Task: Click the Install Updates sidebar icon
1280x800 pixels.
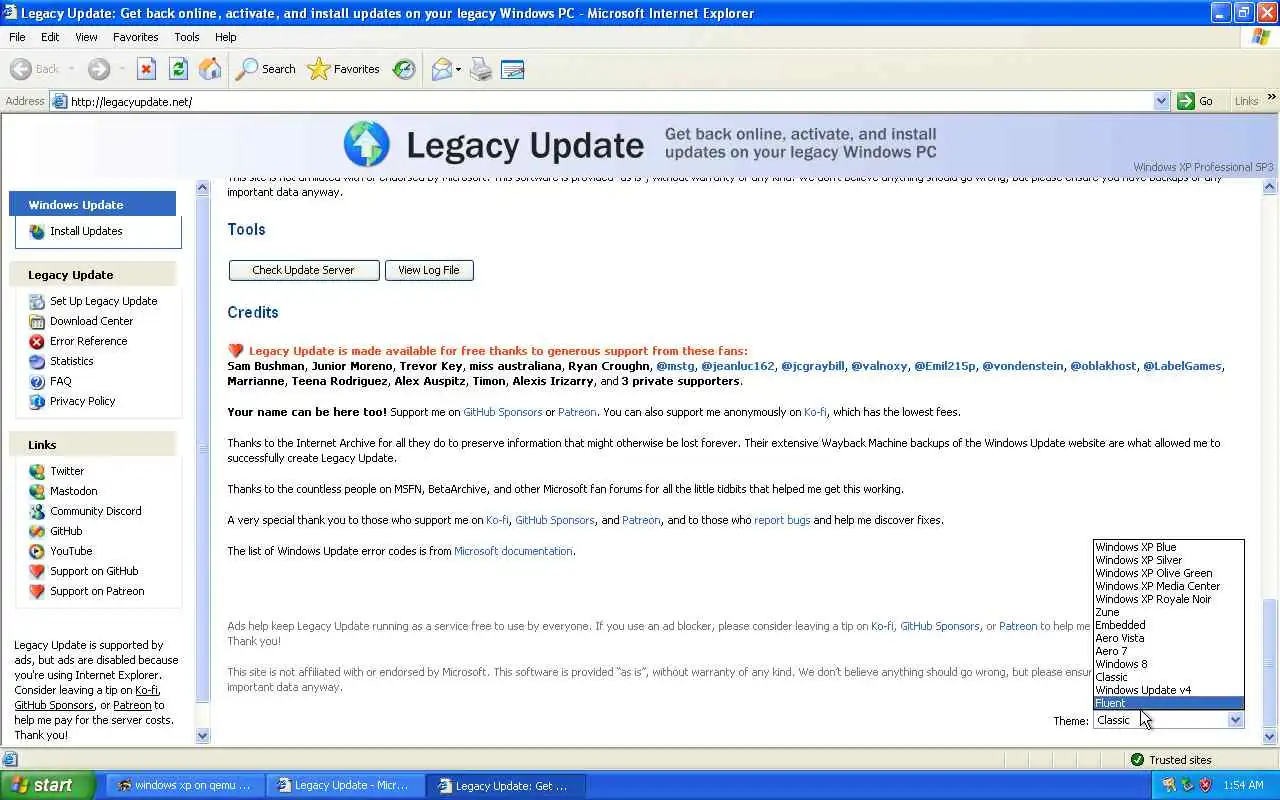Action: tap(37, 231)
